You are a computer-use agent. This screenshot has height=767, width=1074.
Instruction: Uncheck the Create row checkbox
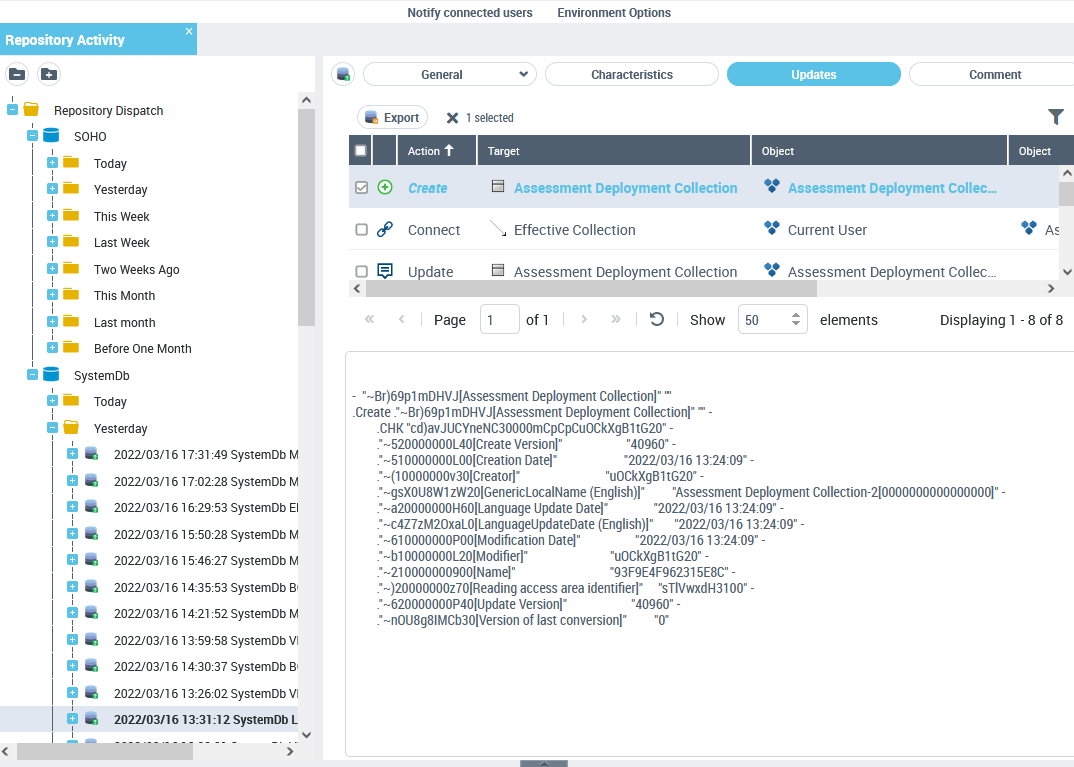pyautogui.click(x=362, y=187)
